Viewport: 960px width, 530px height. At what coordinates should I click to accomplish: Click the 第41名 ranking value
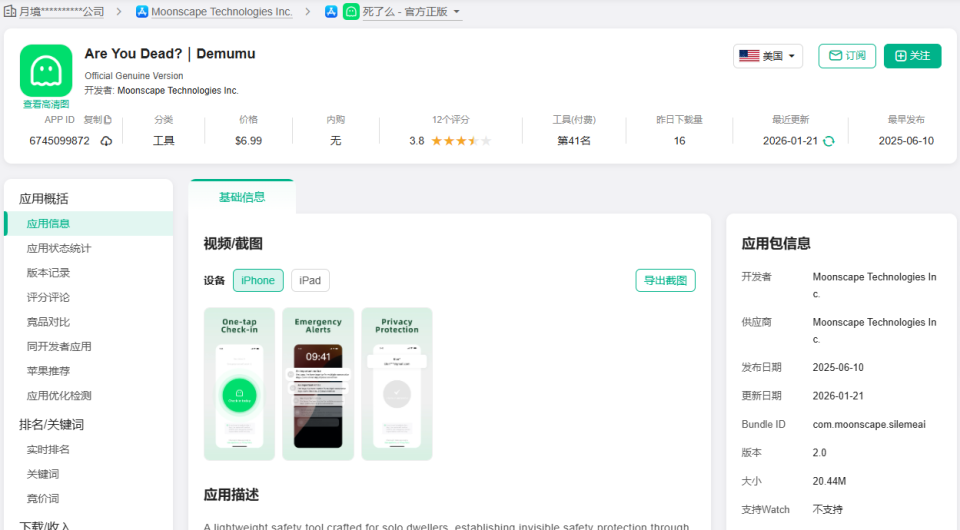(x=574, y=141)
